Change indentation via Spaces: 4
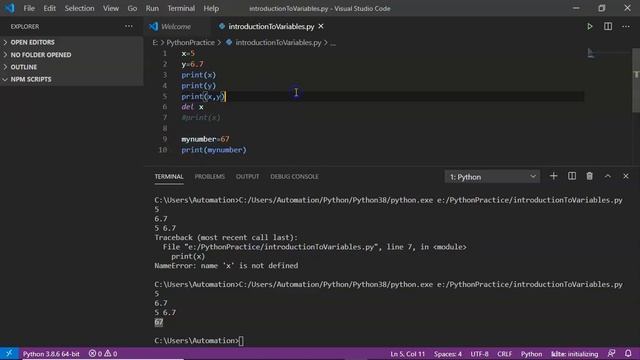 [448, 354]
